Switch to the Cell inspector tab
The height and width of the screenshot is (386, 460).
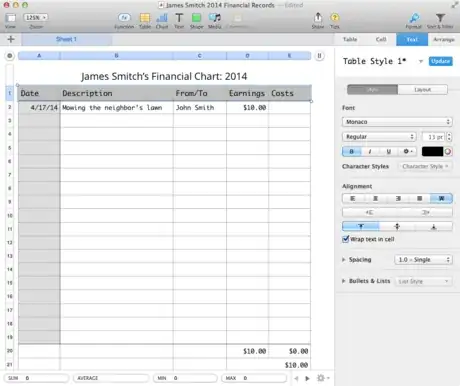pyautogui.click(x=381, y=39)
